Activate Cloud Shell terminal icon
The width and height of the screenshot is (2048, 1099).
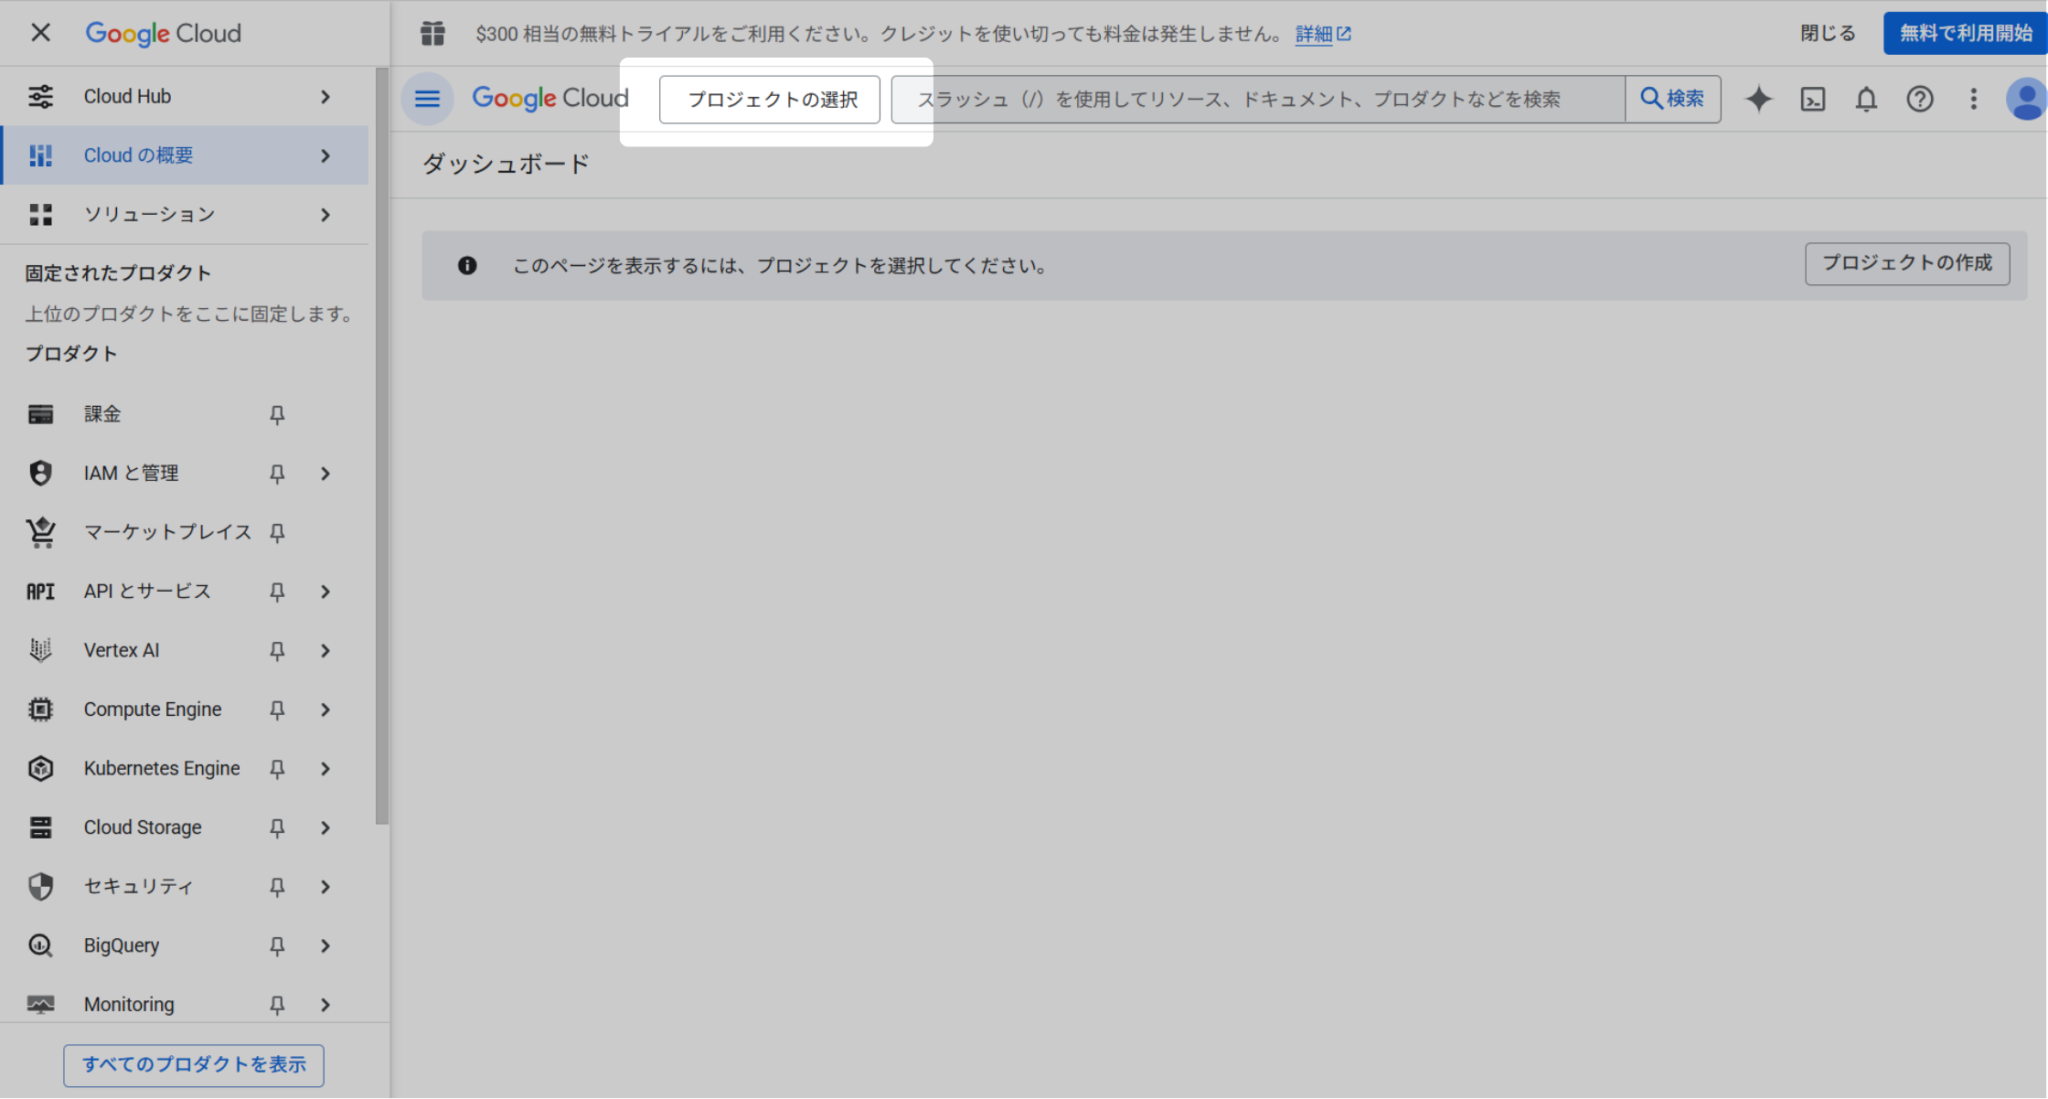(1812, 99)
